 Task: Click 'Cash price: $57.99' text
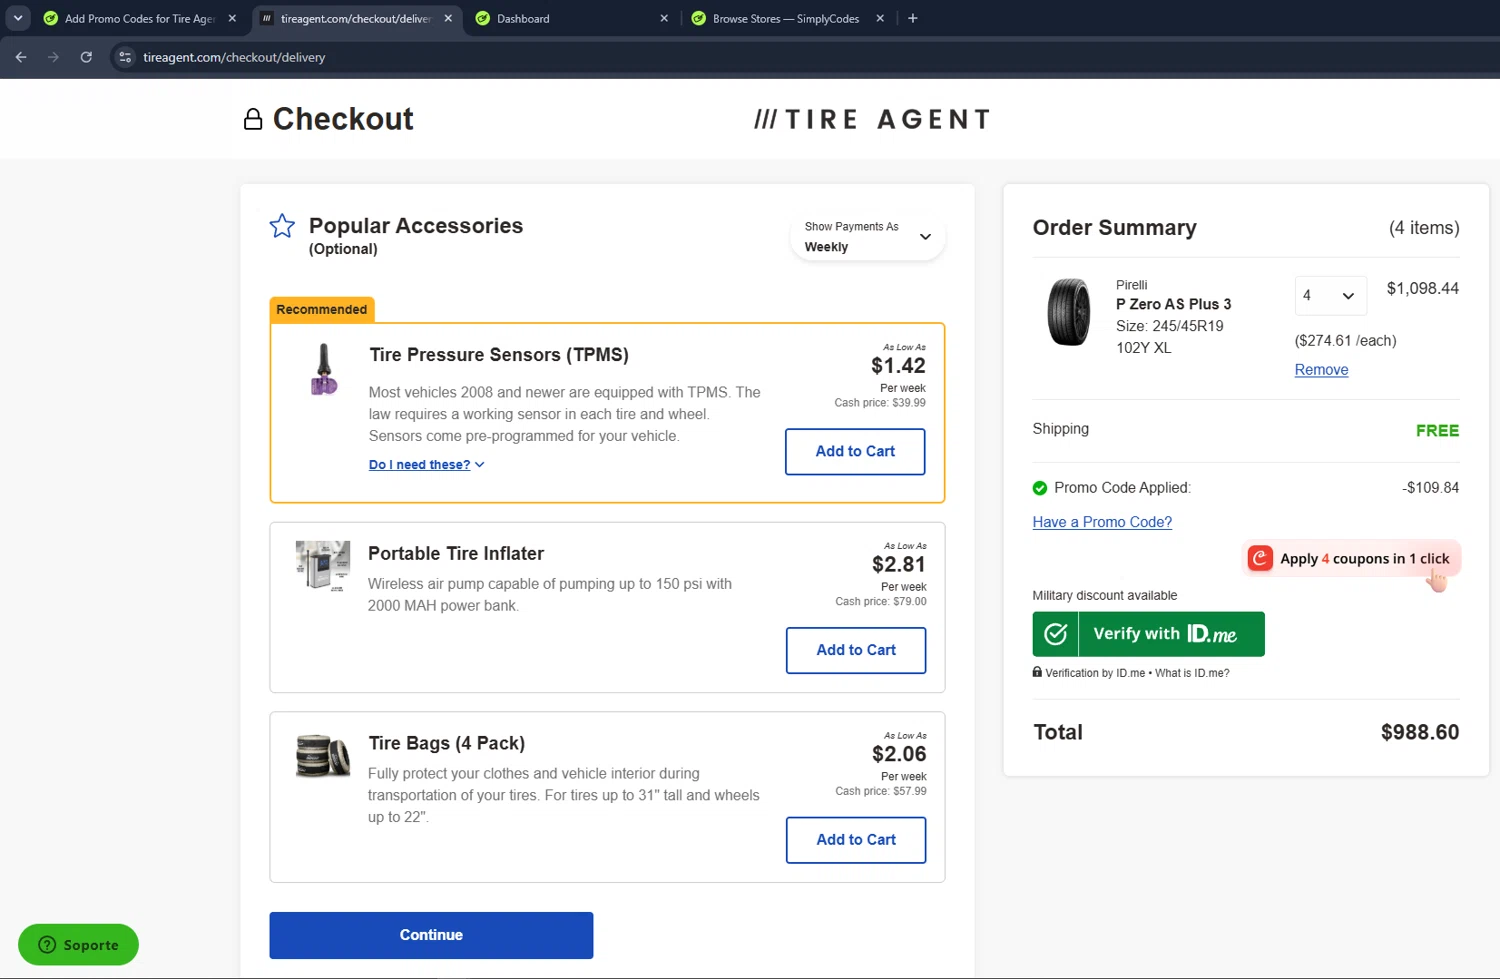click(x=881, y=791)
